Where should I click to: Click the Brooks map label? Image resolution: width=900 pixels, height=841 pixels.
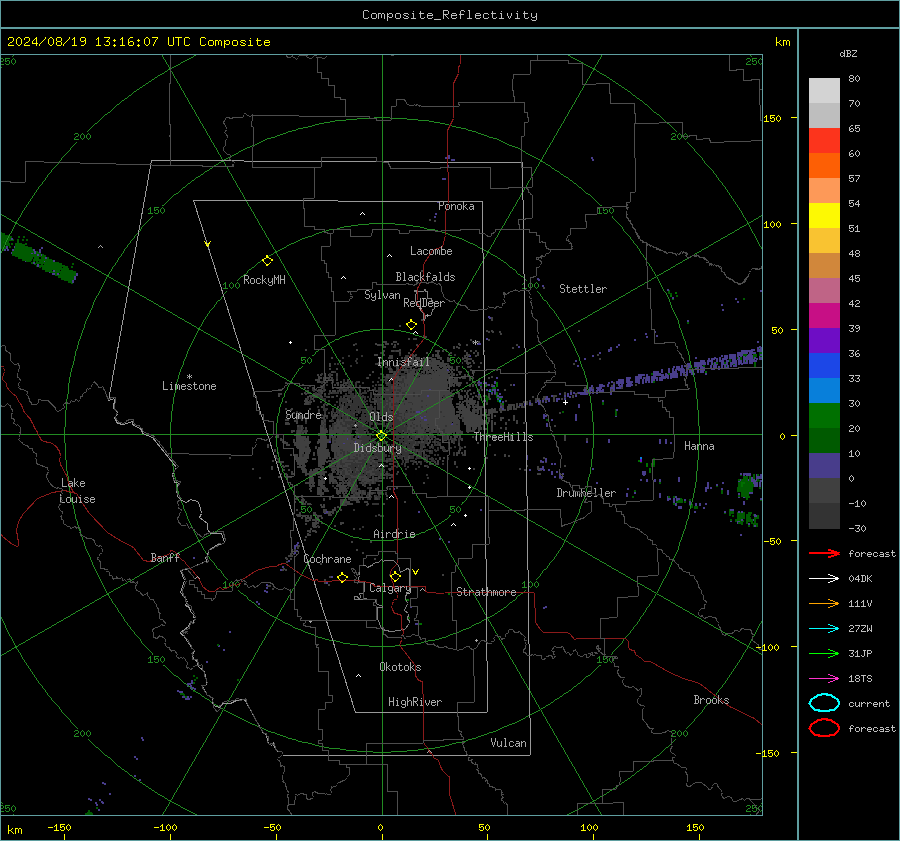click(711, 700)
